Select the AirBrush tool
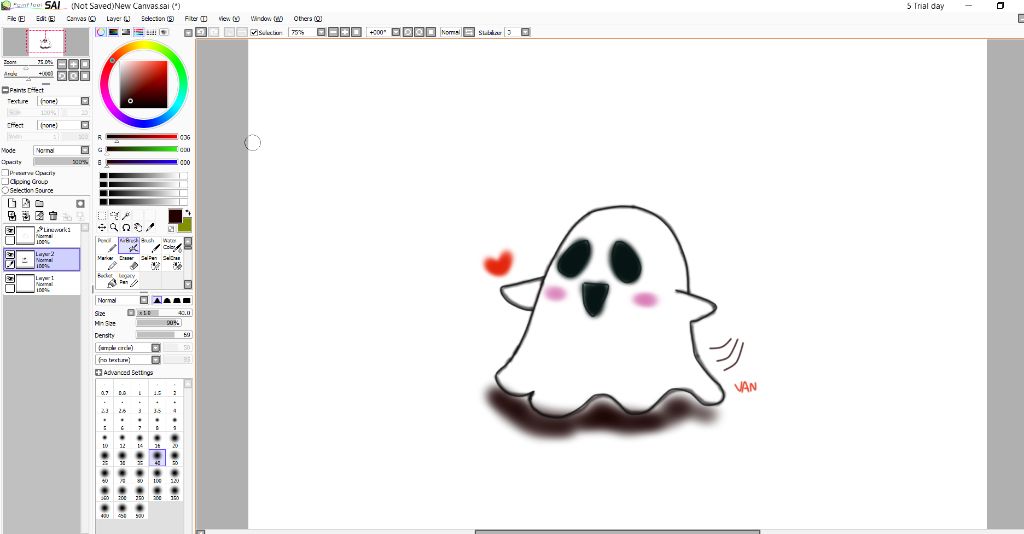 click(129, 245)
